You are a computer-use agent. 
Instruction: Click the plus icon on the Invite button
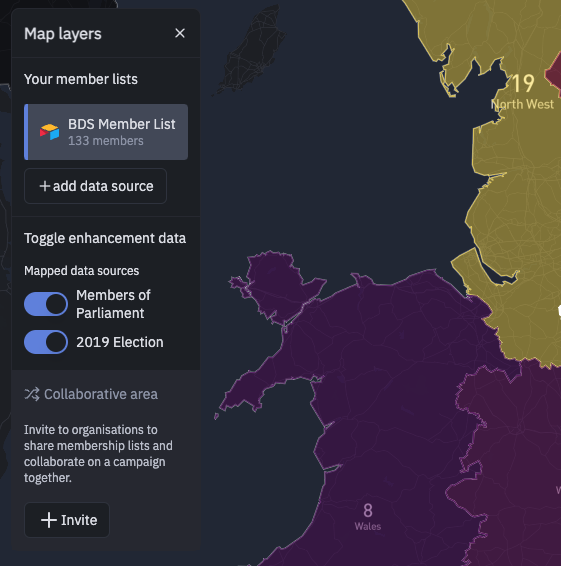pos(49,520)
